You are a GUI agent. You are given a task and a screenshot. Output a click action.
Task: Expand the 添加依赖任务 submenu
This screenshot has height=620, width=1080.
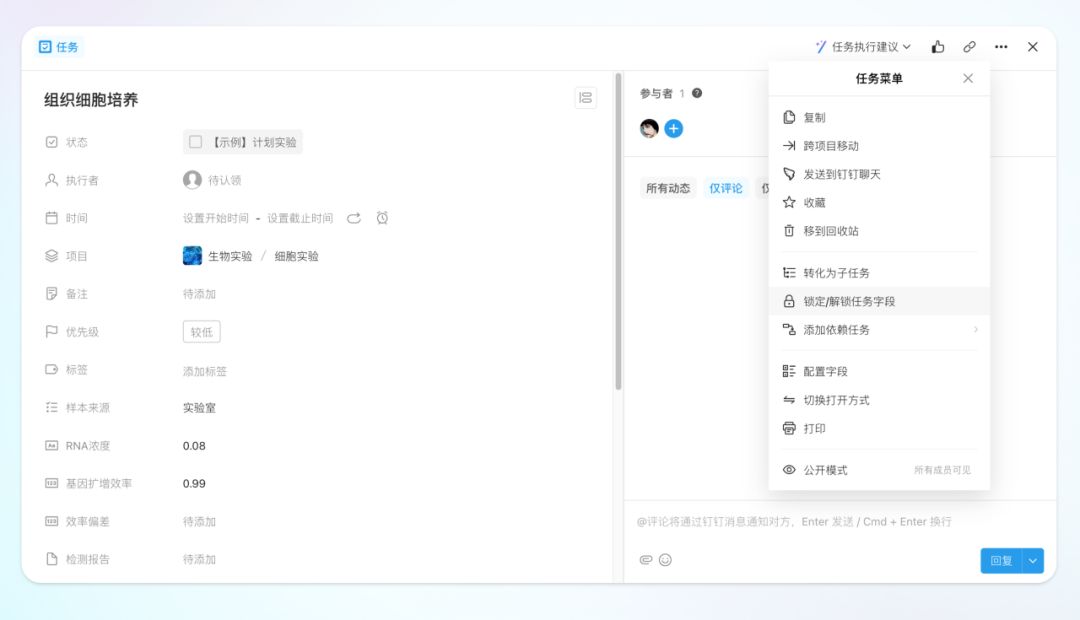coord(879,329)
